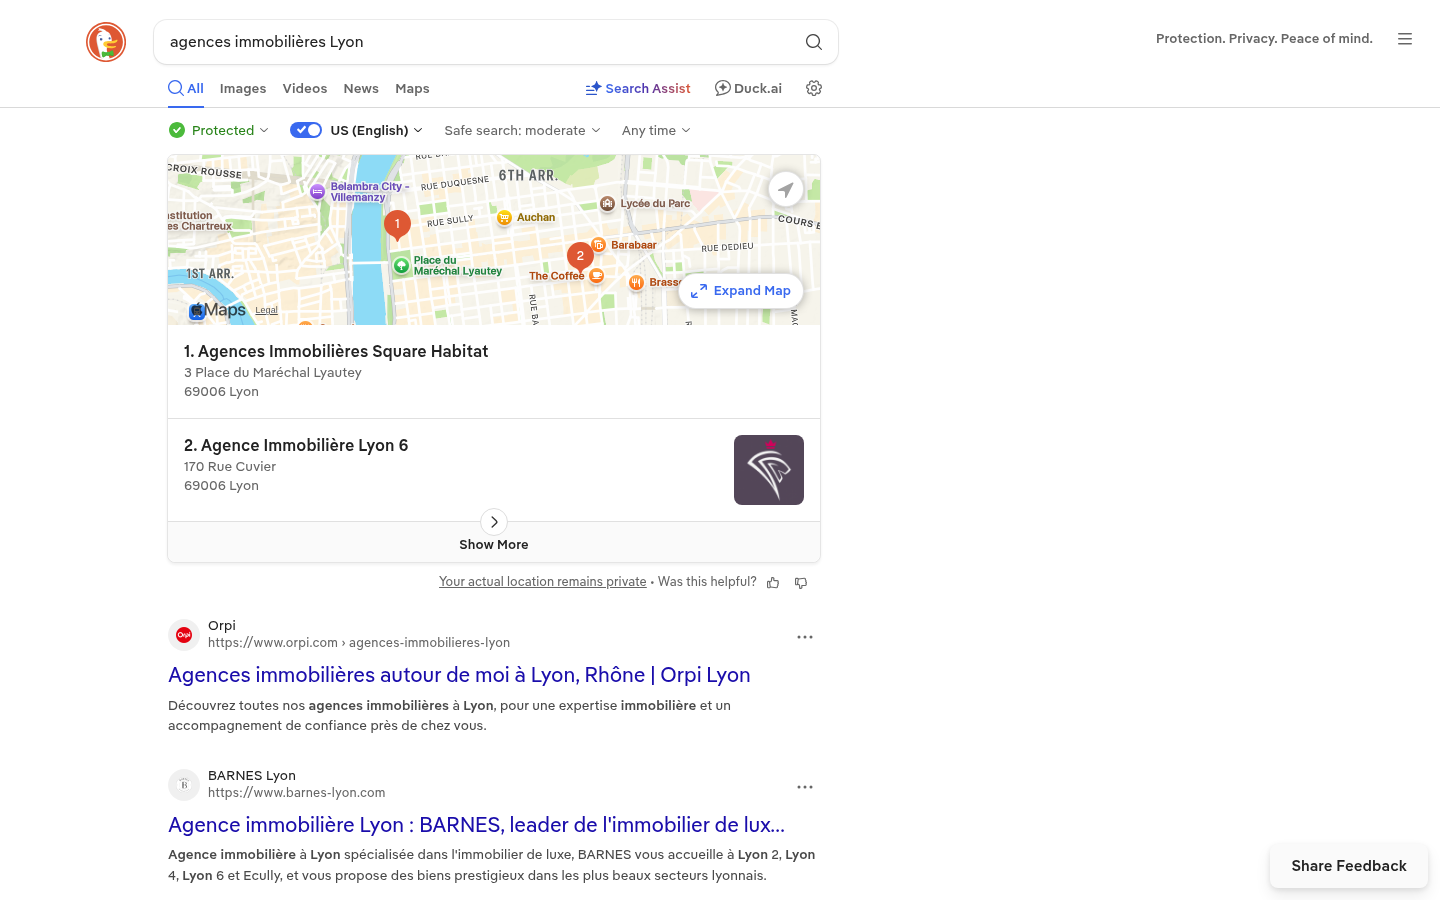1440x900 pixels.
Task: Click Apple Maps logo on map
Action: click(x=217, y=311)
